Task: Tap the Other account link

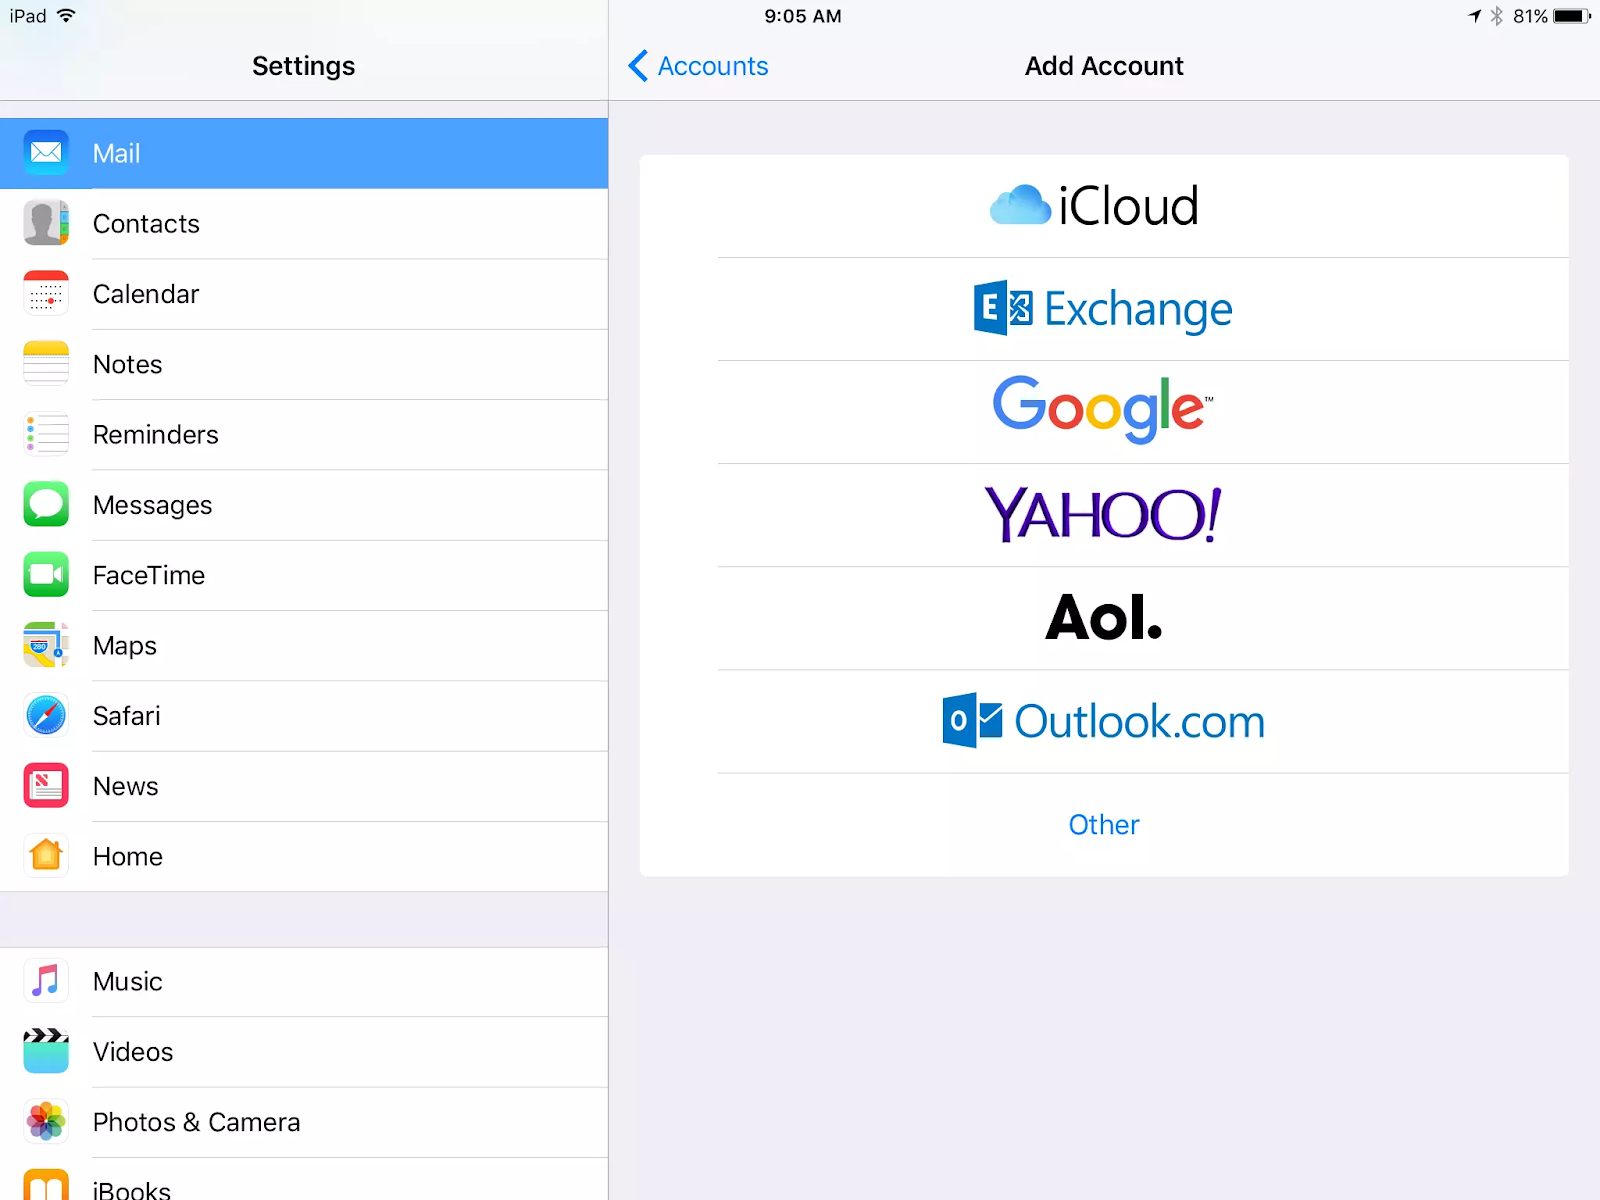Action: coord(1104,825)
